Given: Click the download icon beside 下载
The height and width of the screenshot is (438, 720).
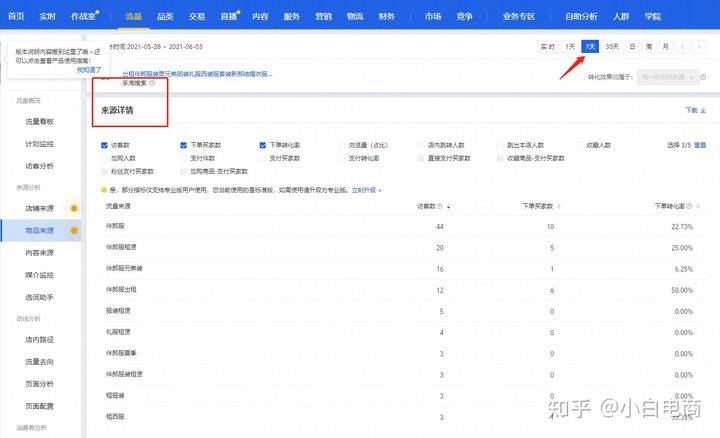Looking at the screenshot, I should [704, 110].
